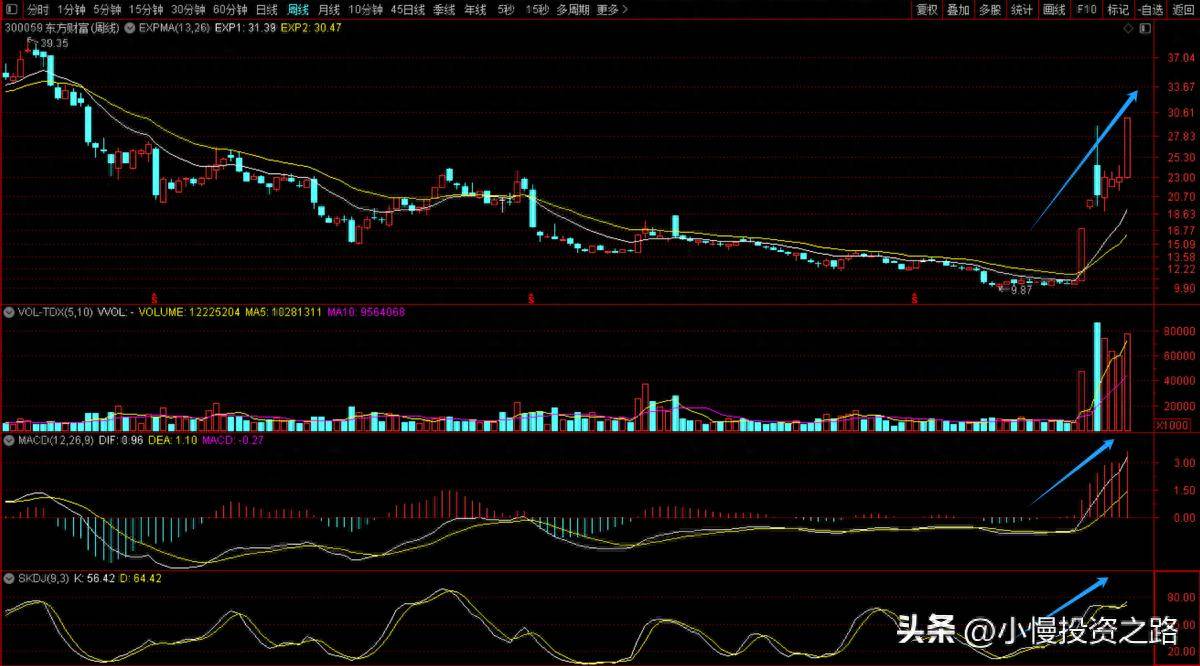This screenshot has width=1200, height=666.
Task: Click the 39.35 high price label
Action: 54,44
